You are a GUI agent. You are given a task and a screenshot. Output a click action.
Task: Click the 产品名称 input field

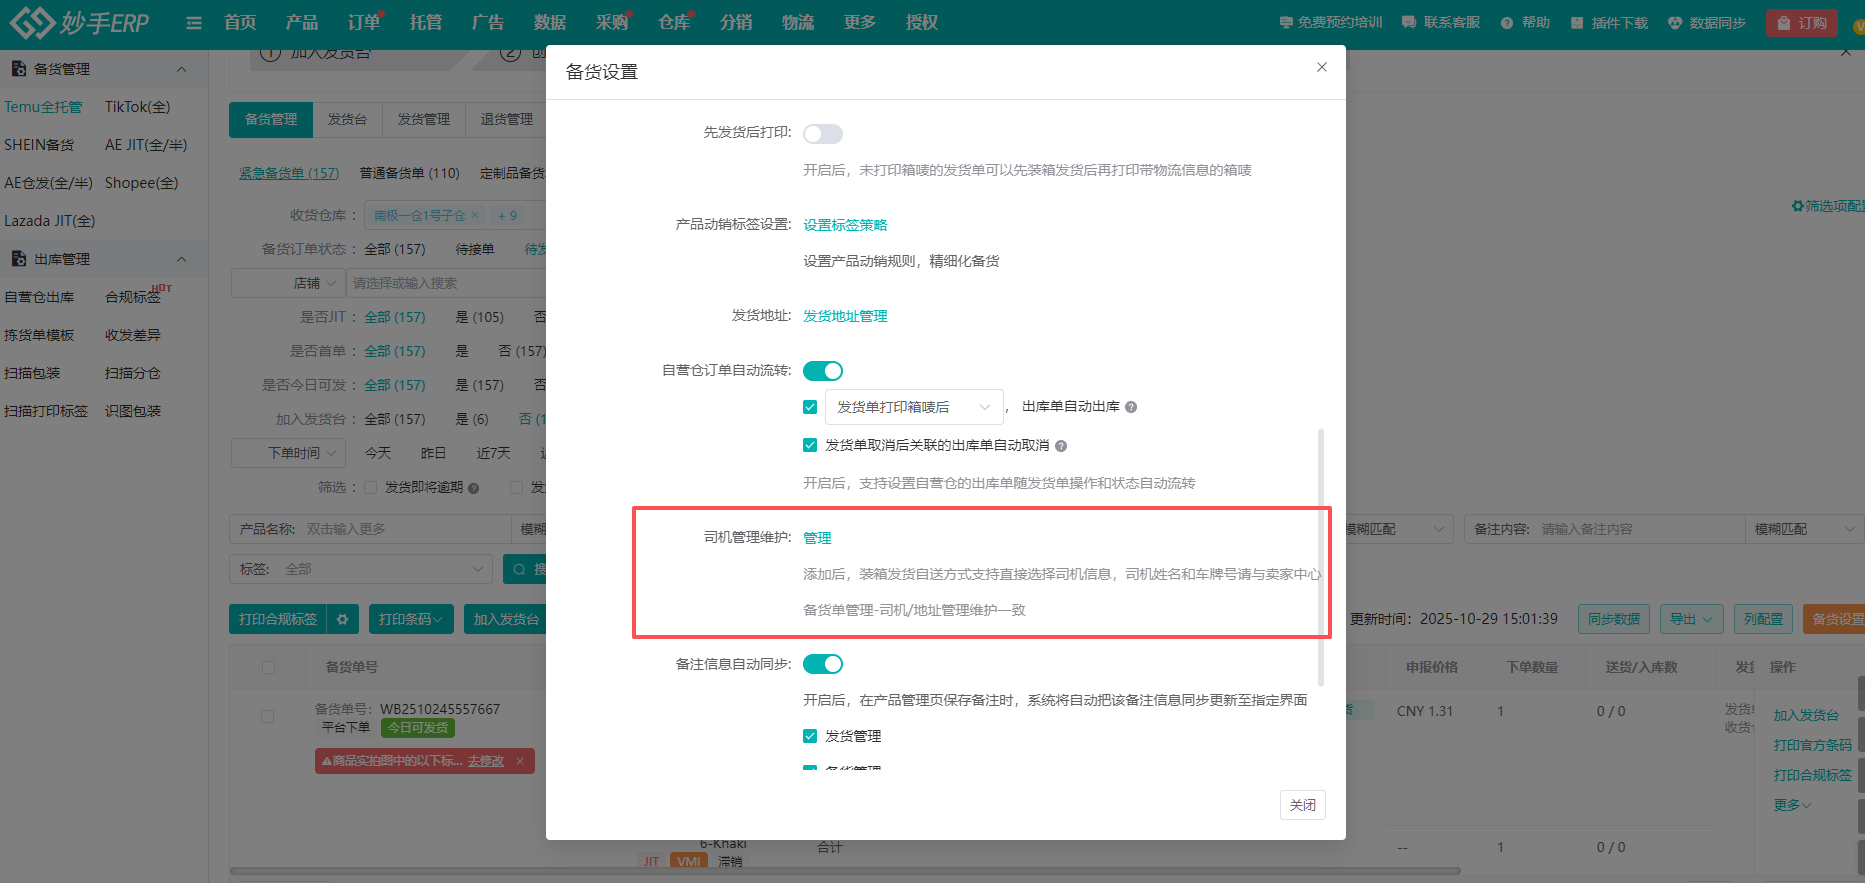pos(405,529)
